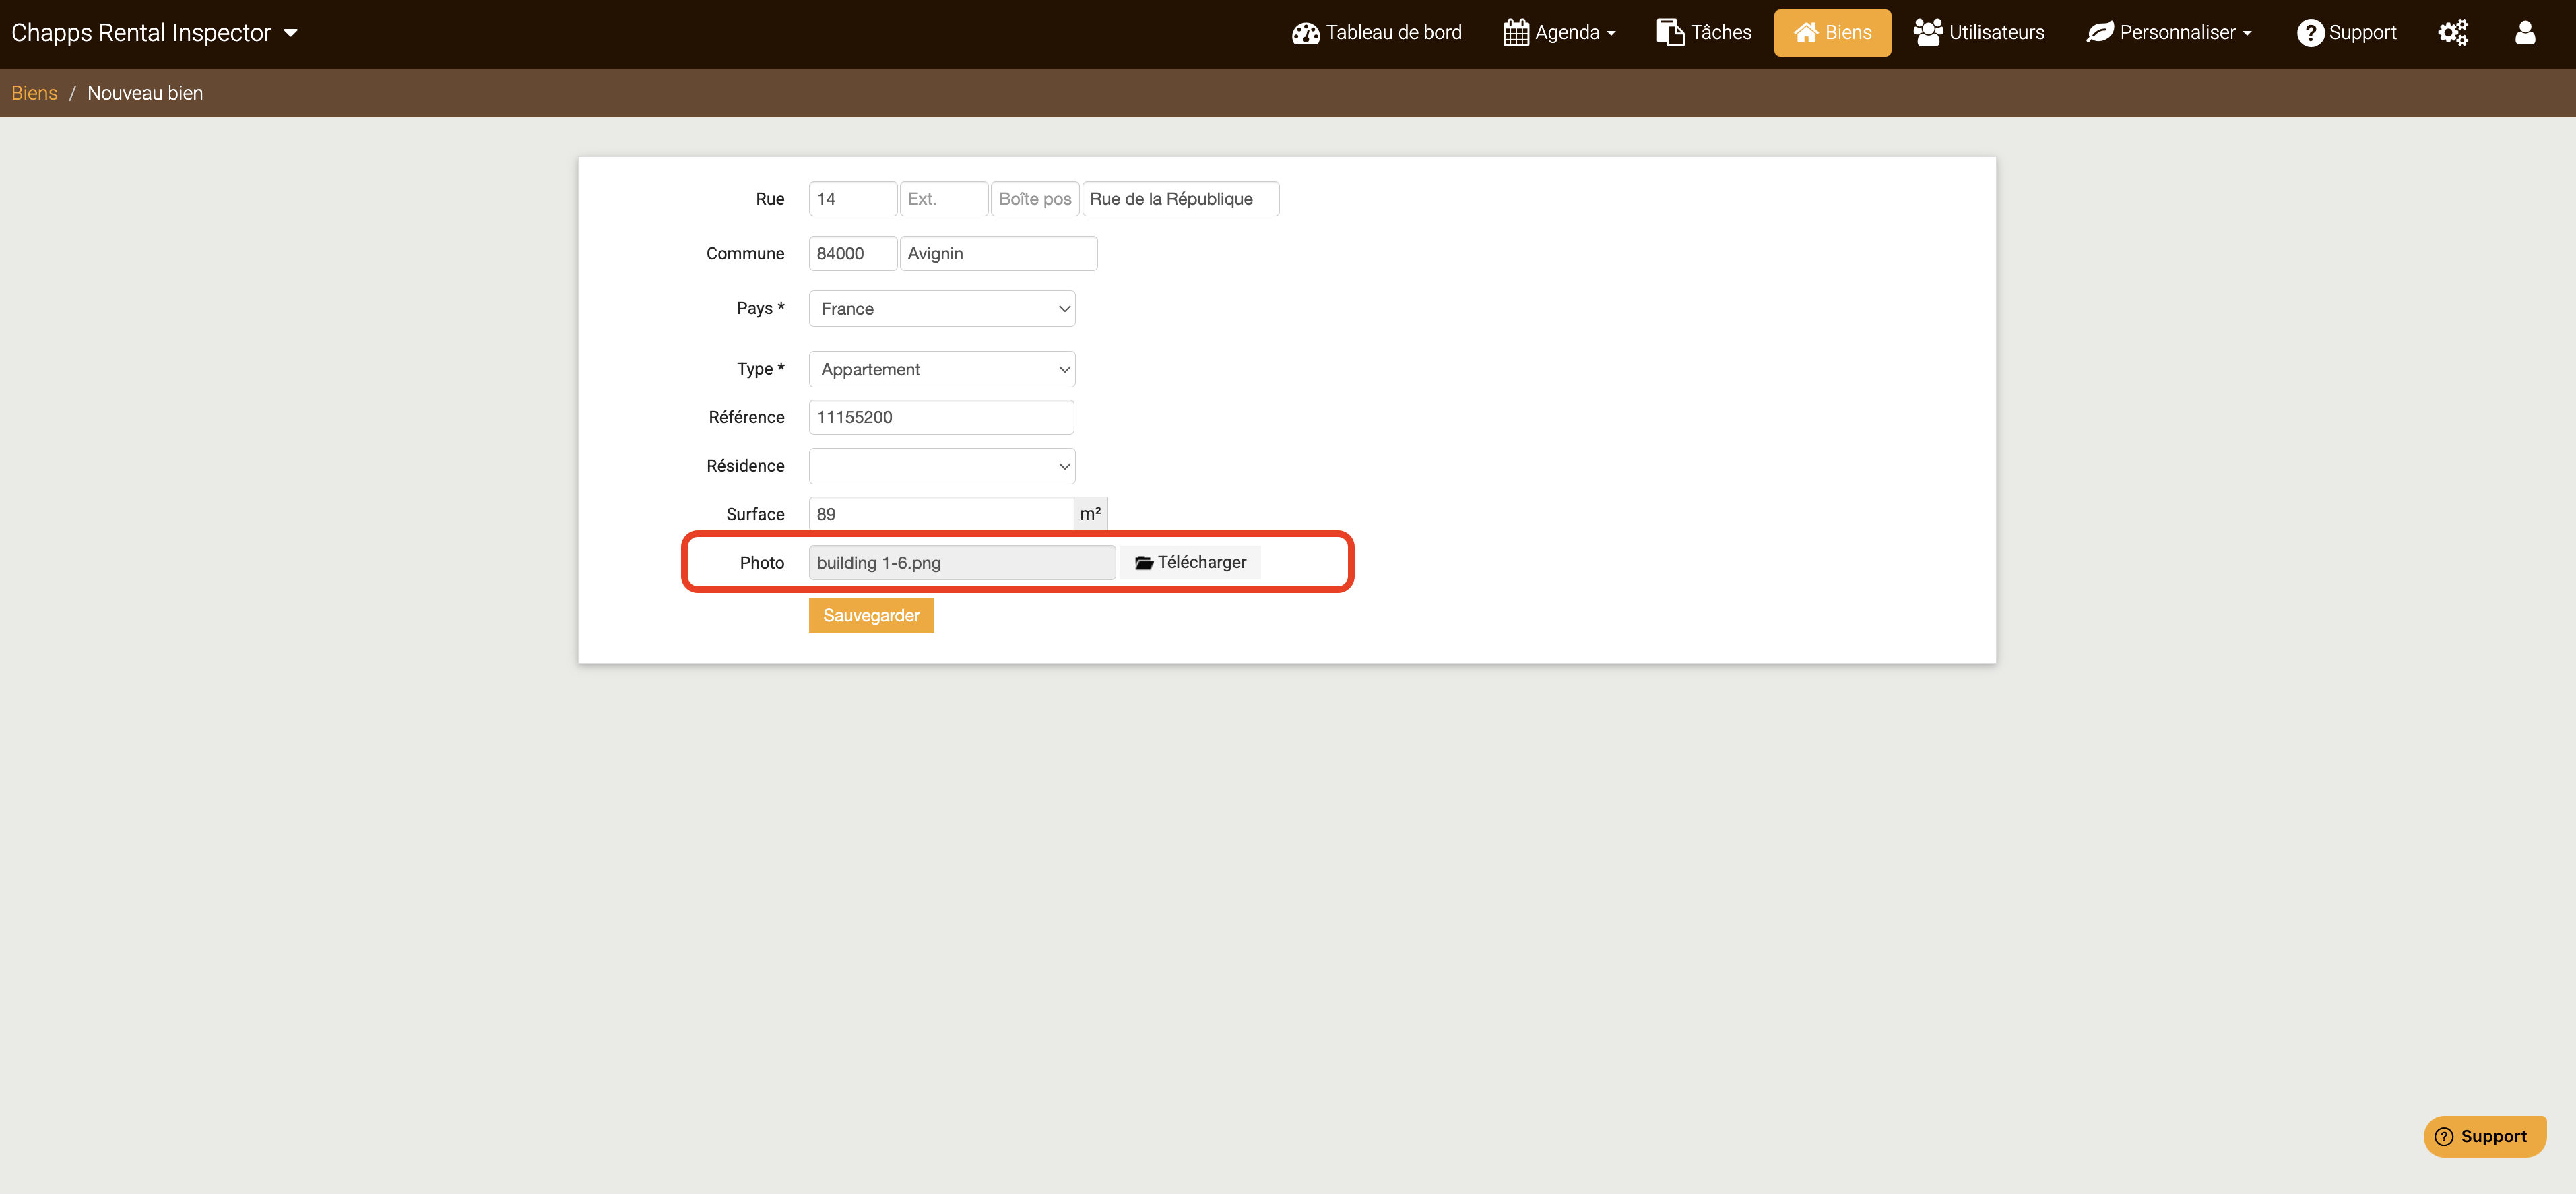Viewport: 2576px width, 1194px height.
Task: Click the Surface field with 89
Action: click(x=941, y=514)
